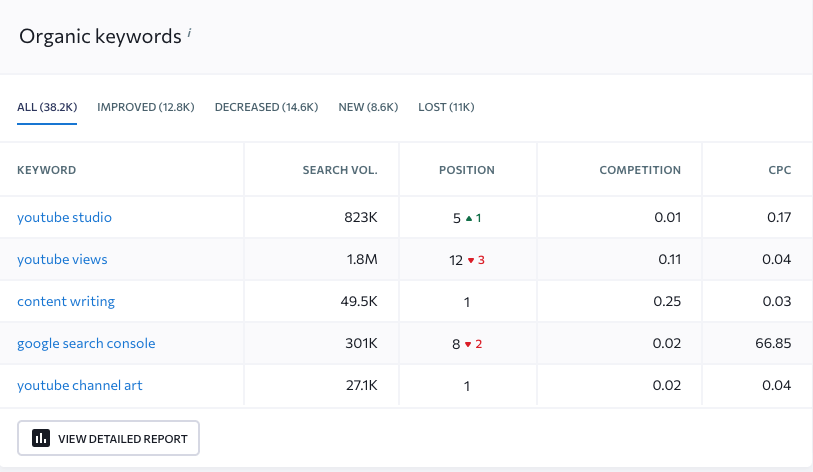Open the DECREASED (14.6K) tab
The image size is (813, 472).
coord(267,107)
